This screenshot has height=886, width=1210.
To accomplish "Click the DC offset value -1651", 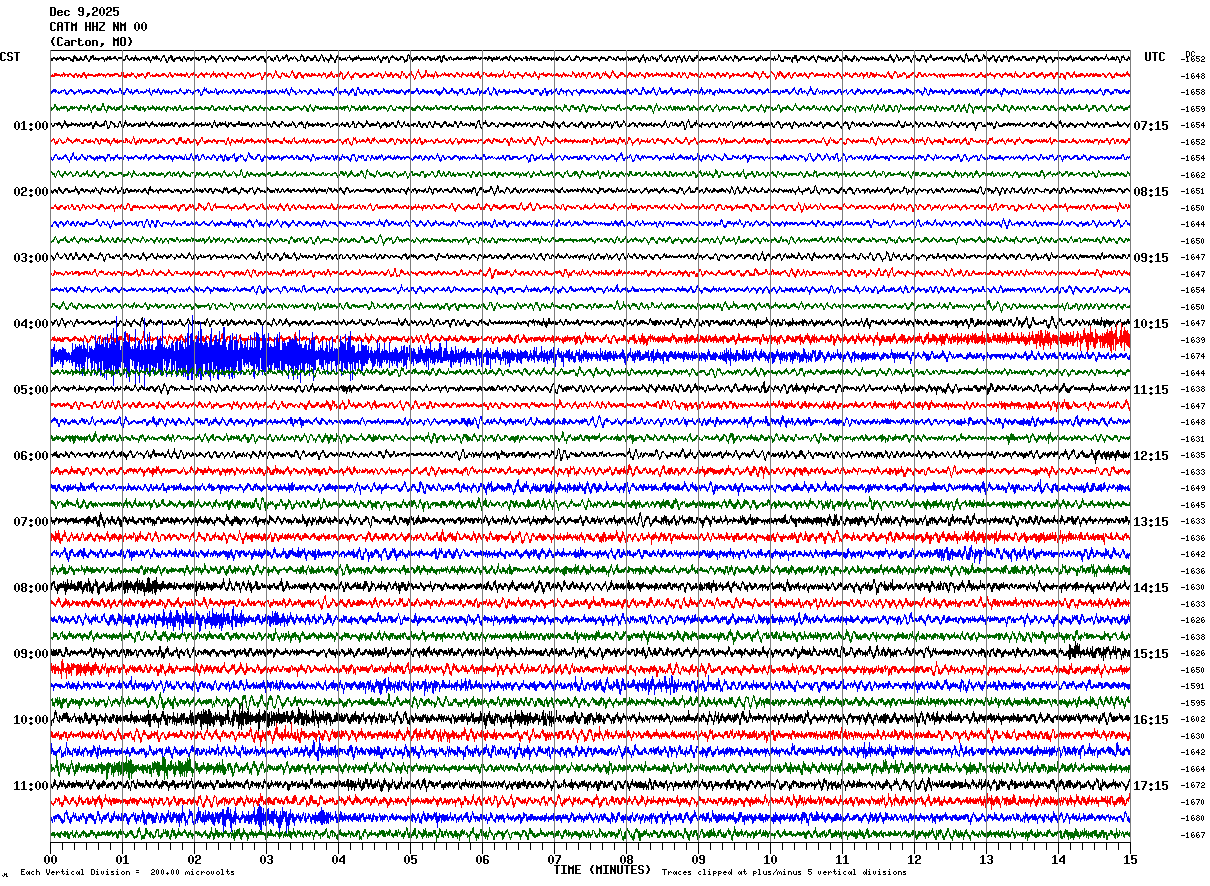I will [x=1193, y=191].
